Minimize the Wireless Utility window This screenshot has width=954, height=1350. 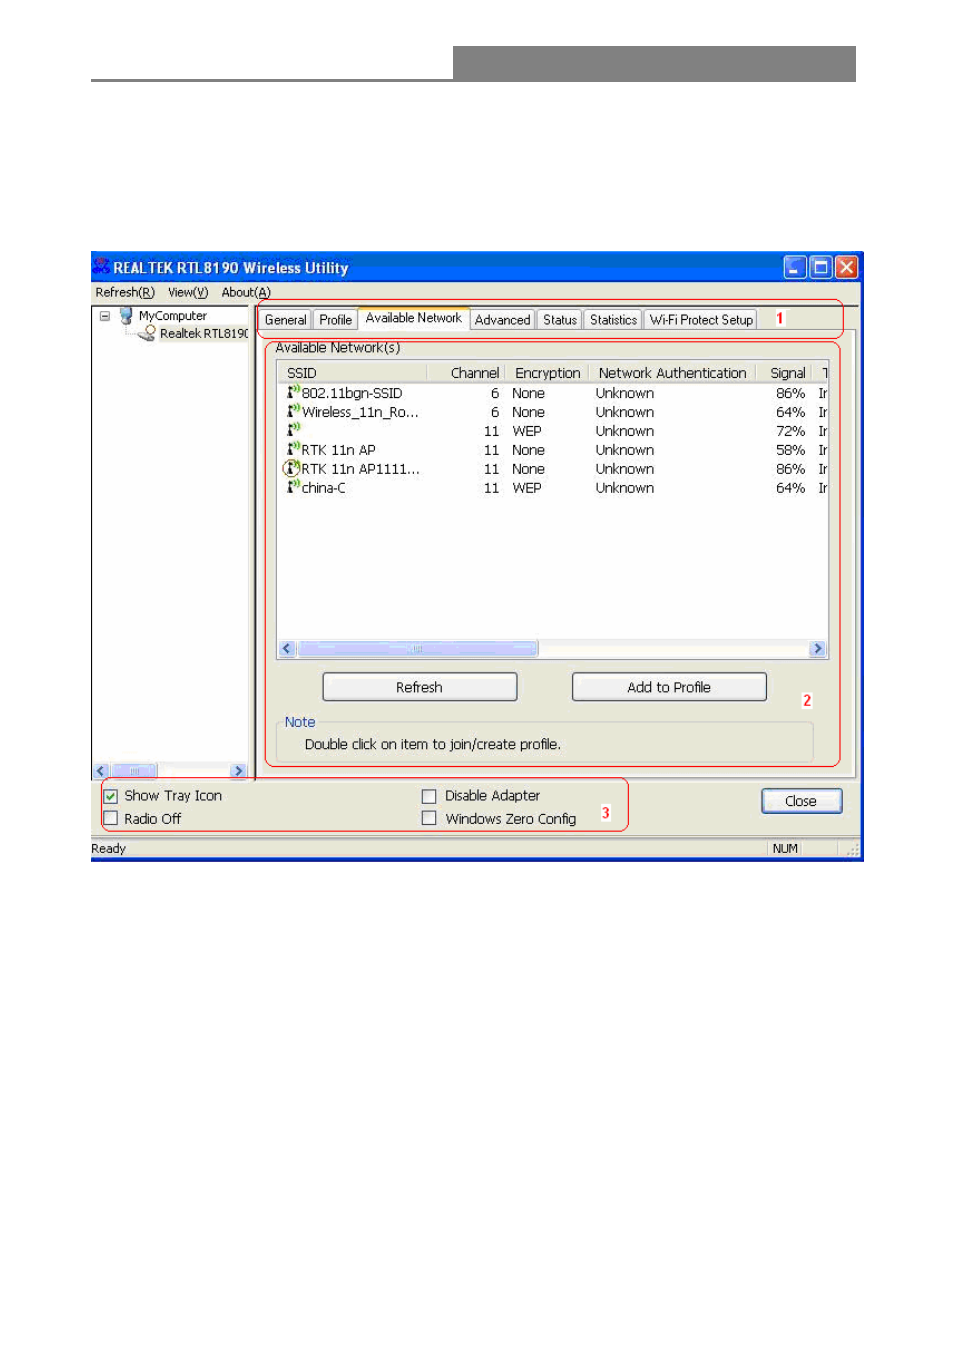(x=795, y=267)
